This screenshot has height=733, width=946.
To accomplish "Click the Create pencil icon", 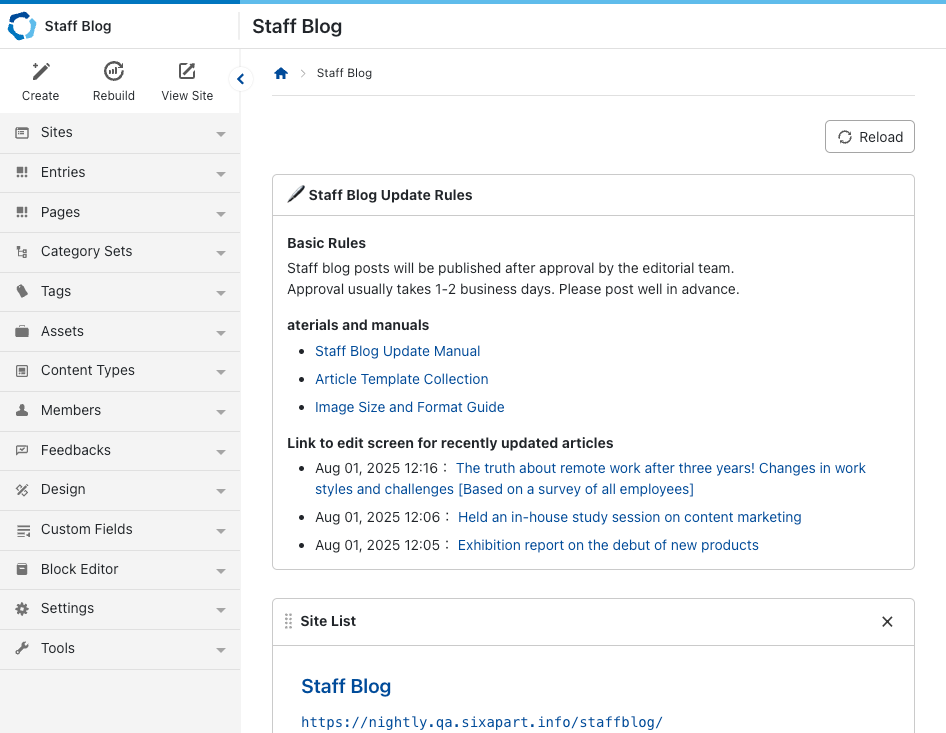I will 40,71.
